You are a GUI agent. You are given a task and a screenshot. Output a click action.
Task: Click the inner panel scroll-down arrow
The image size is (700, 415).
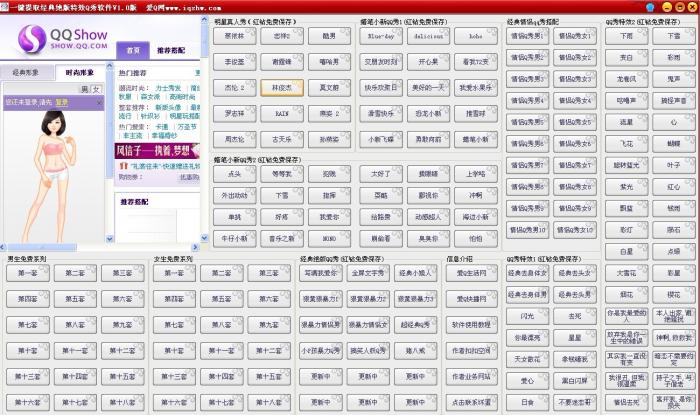(110, 239)
